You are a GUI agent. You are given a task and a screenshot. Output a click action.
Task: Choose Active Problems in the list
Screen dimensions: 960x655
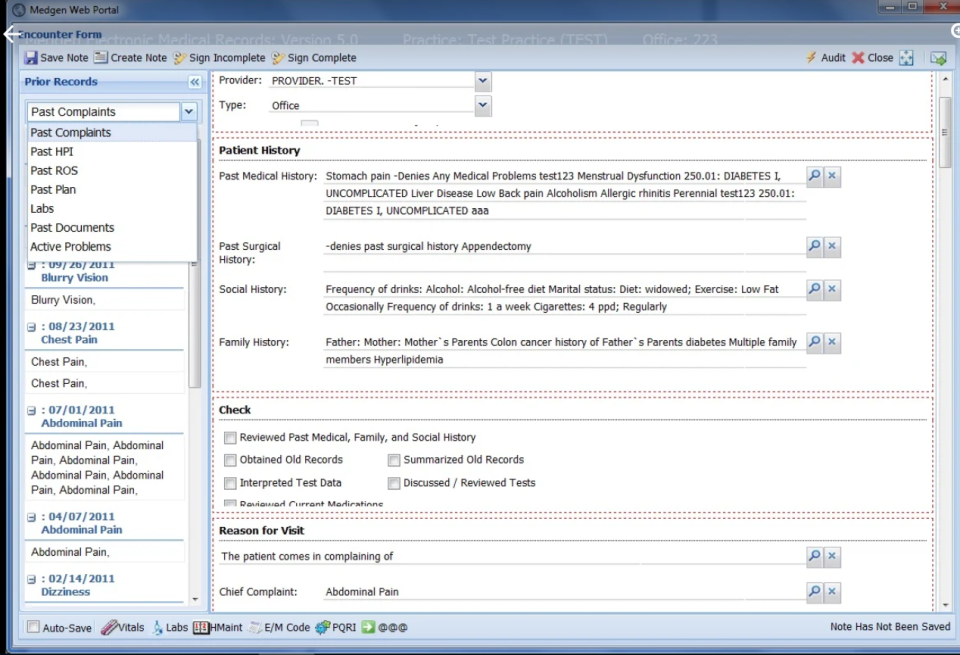point(70,246)
